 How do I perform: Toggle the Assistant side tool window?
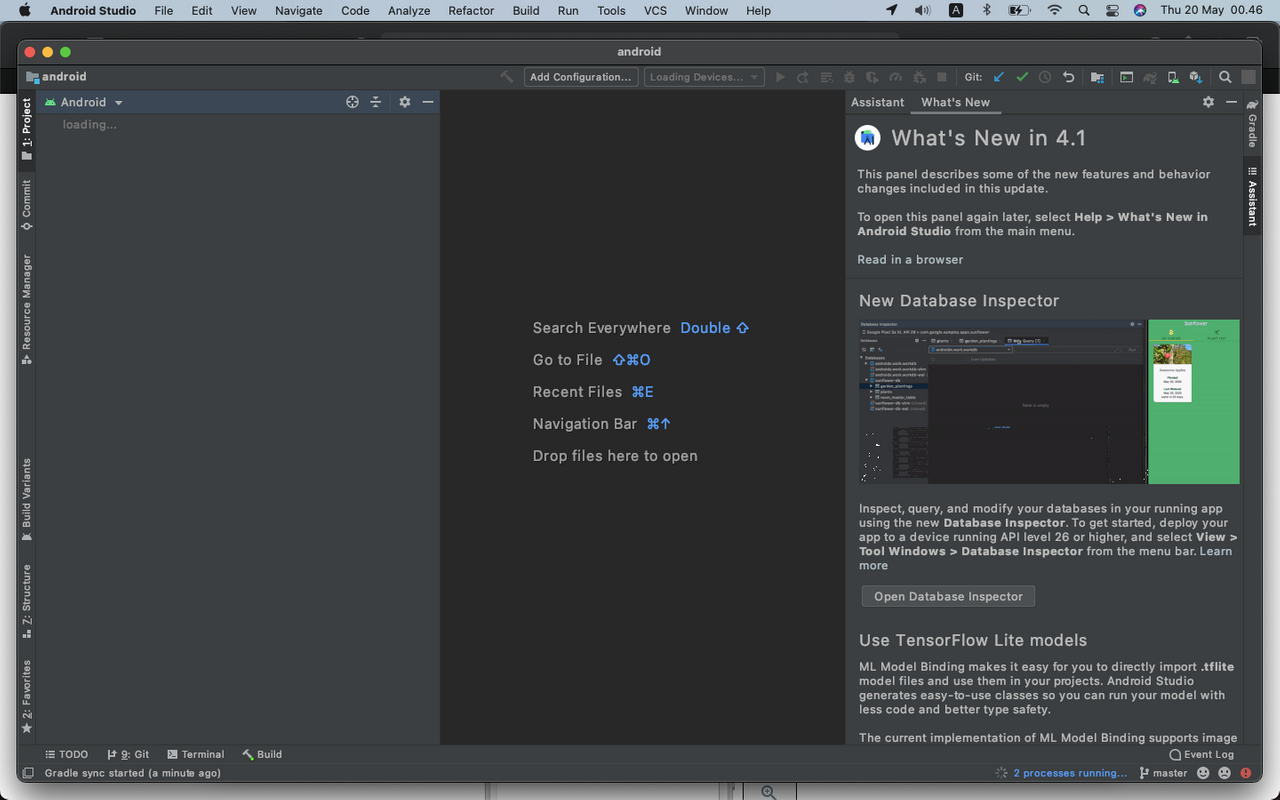[1252, 196]
